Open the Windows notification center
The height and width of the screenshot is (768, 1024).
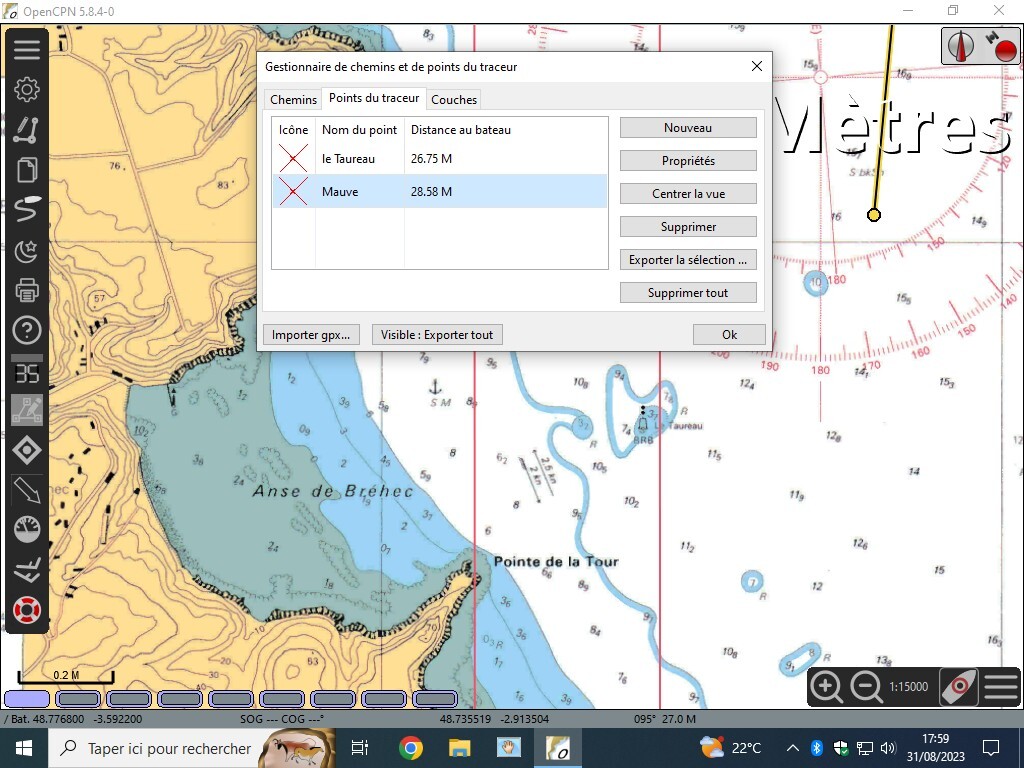pos(991,748)
